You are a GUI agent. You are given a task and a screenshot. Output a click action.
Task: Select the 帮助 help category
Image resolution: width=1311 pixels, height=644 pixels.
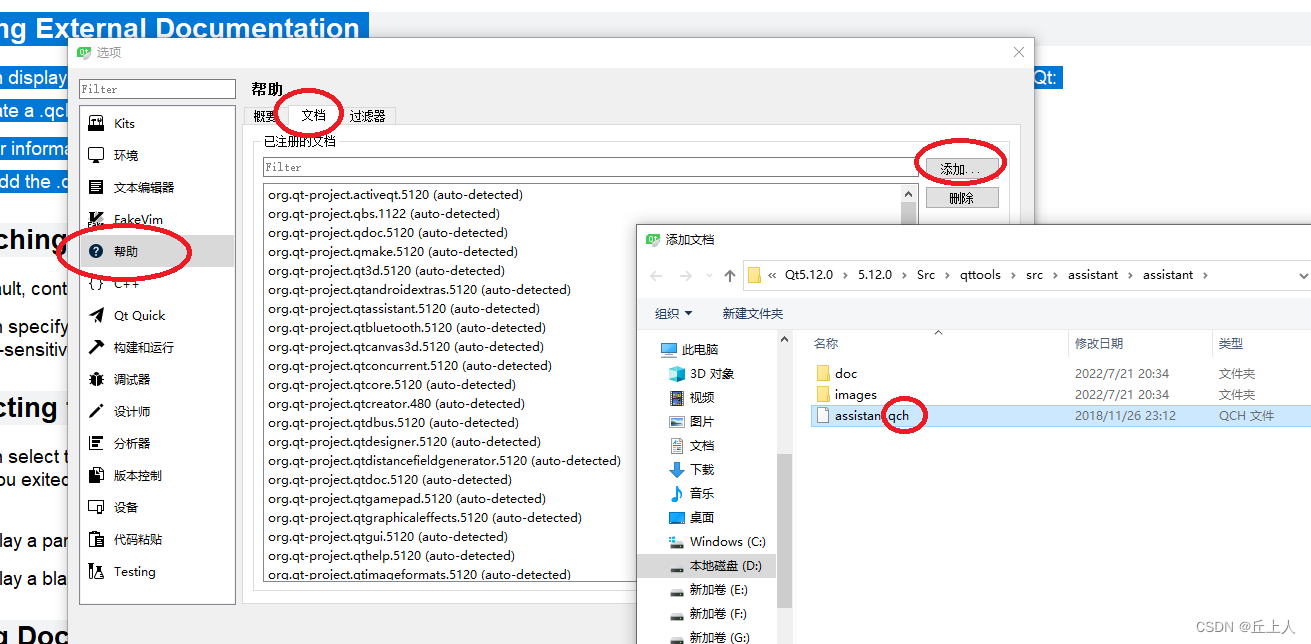[x=157, y=251]
